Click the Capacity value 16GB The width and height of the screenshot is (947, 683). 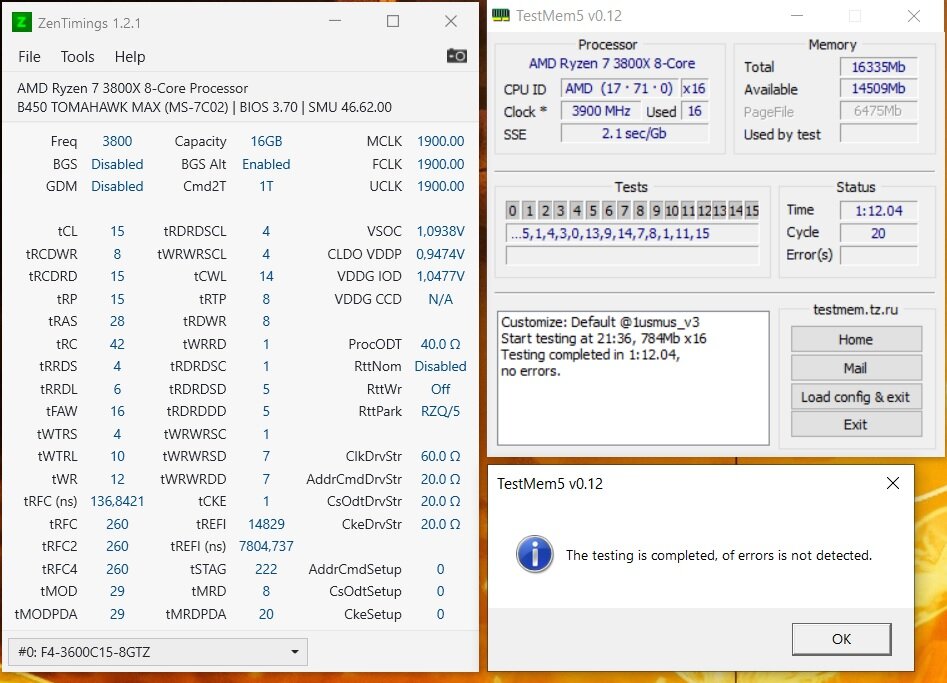(266, 141)
